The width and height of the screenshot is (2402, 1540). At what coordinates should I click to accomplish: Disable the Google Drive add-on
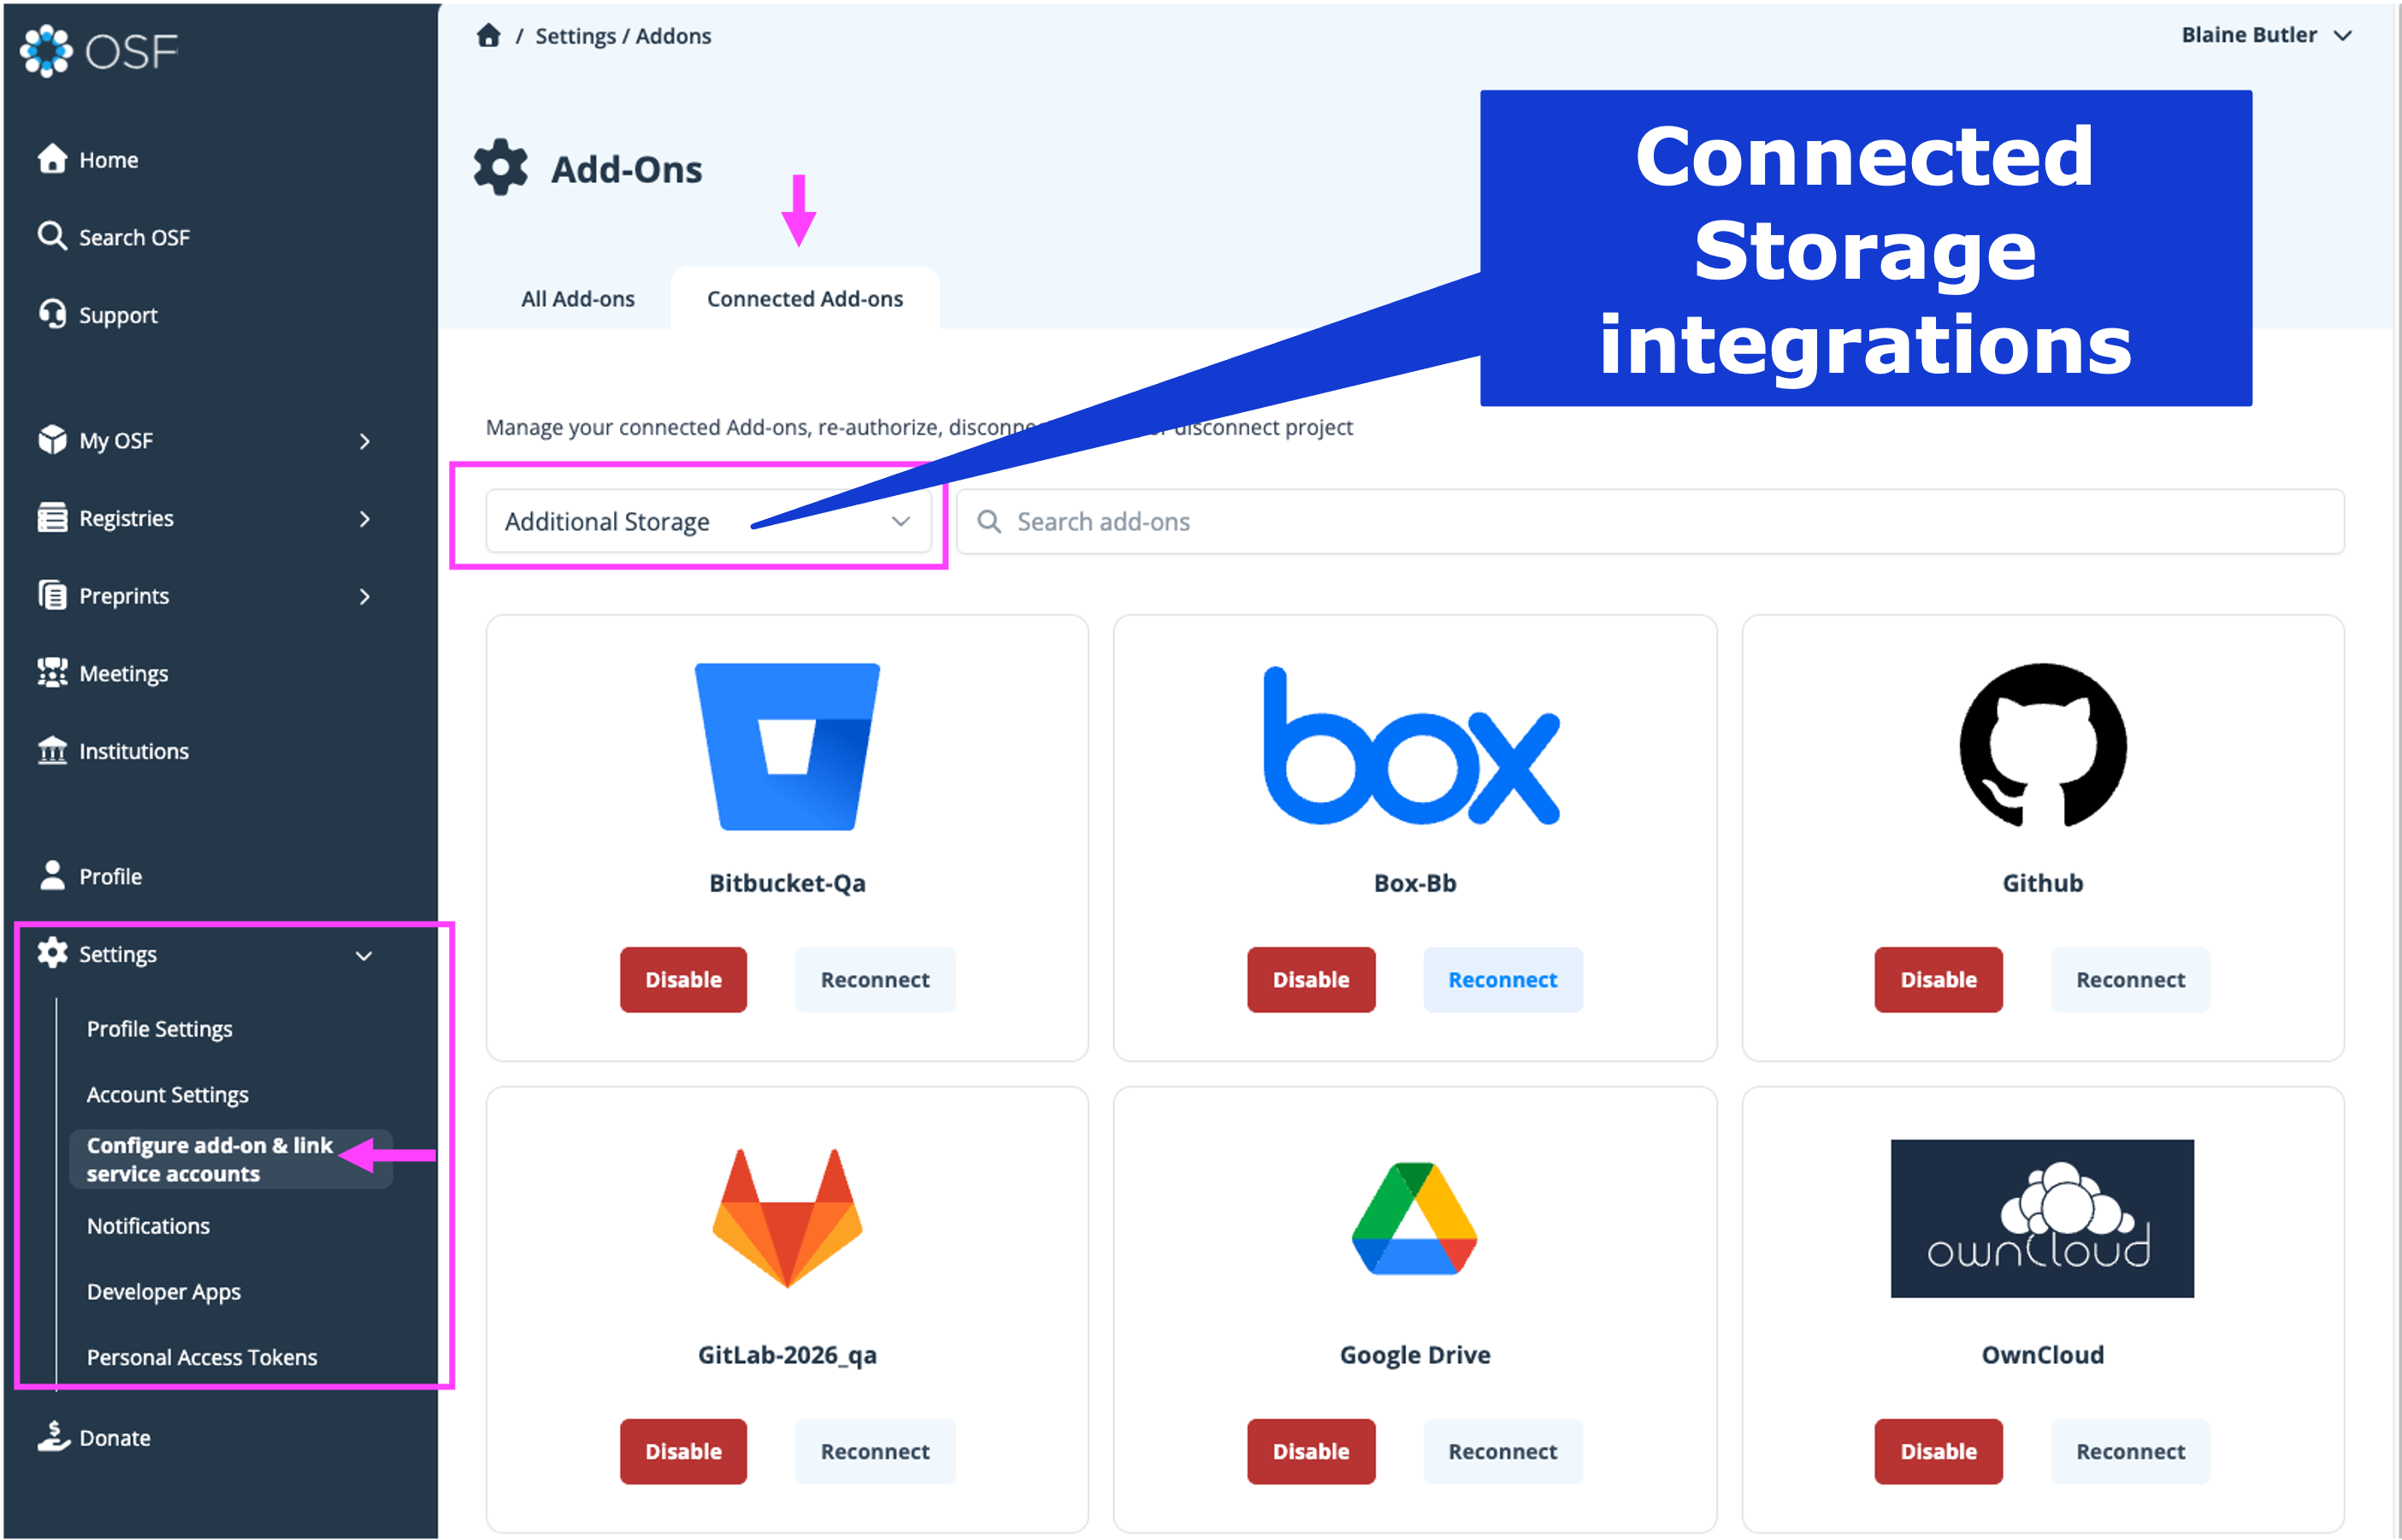(1311, 1451)
